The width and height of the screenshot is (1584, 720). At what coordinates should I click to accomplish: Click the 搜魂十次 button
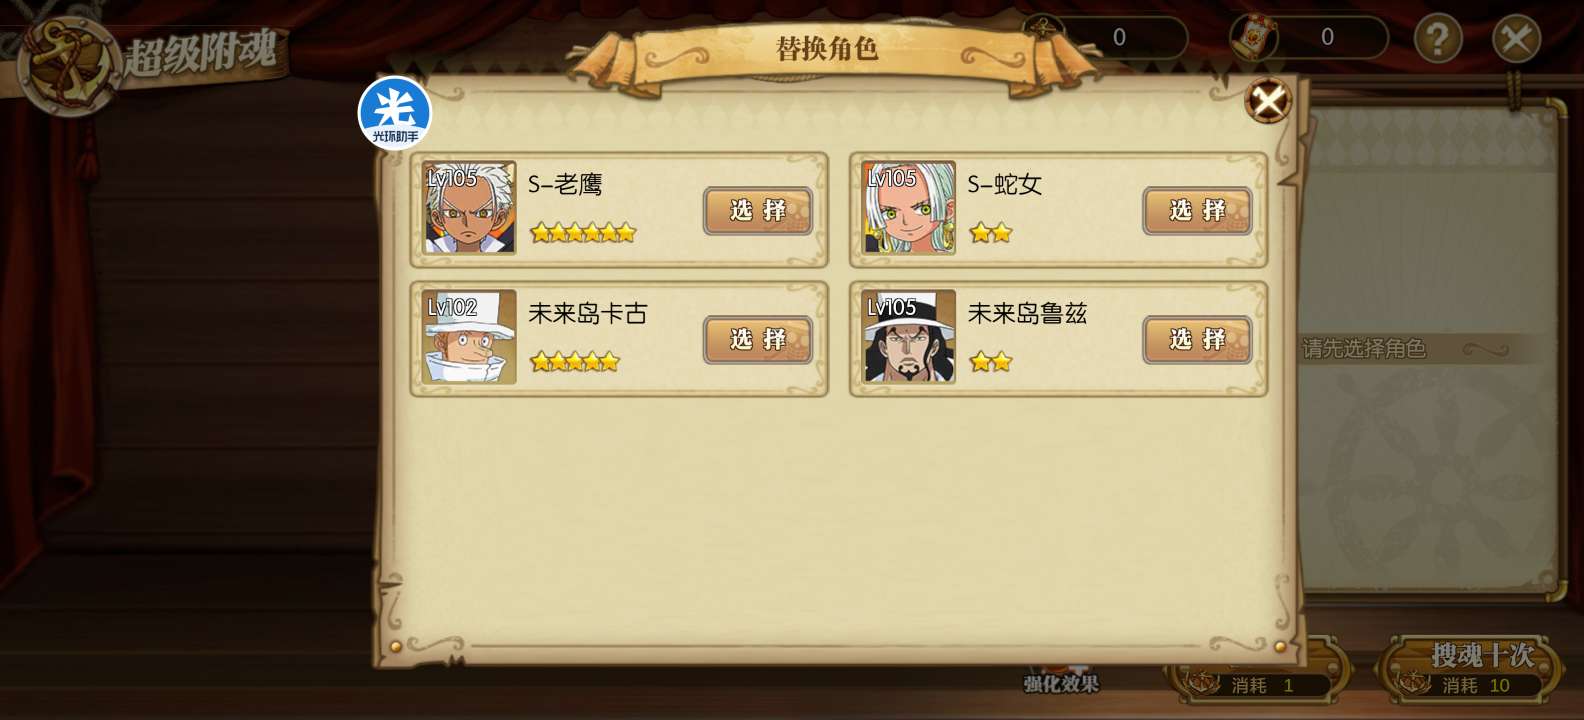point(1471,668)
